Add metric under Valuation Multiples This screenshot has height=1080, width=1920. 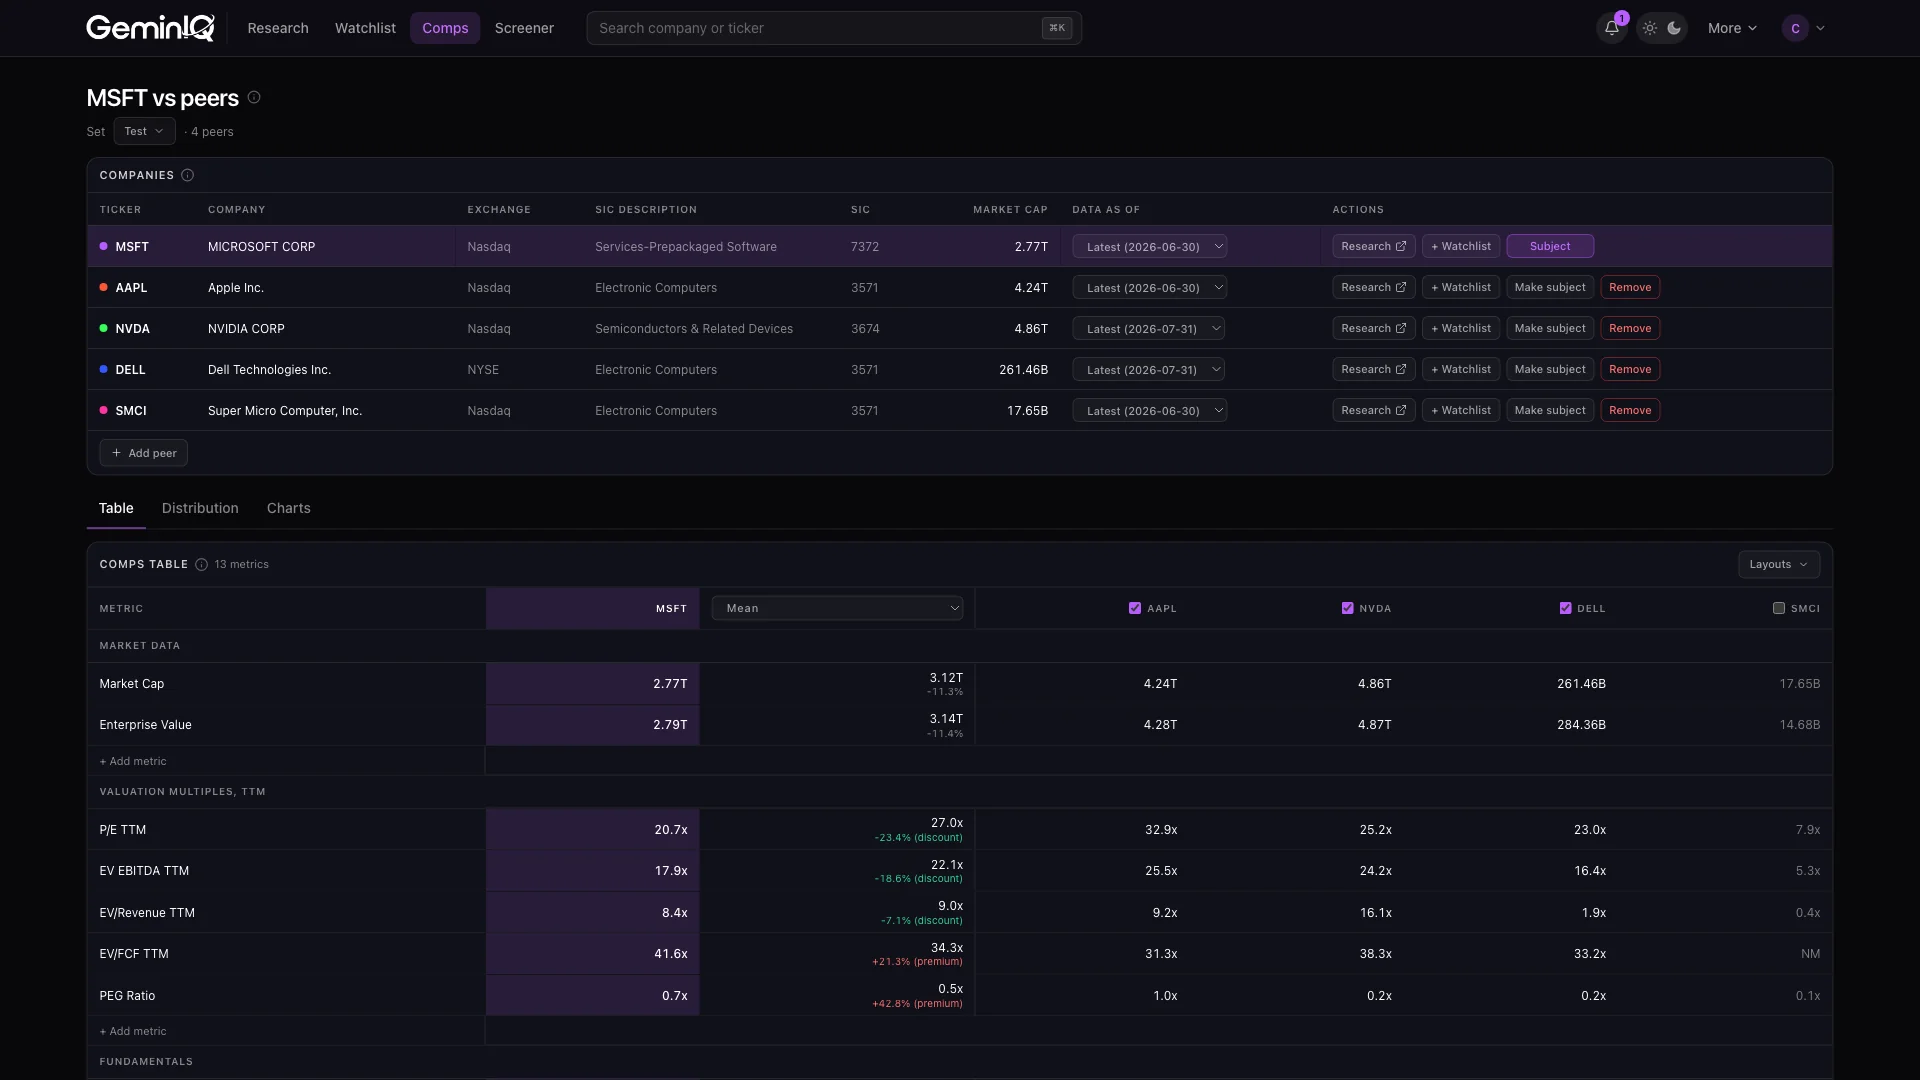(x=133, y=1031)
